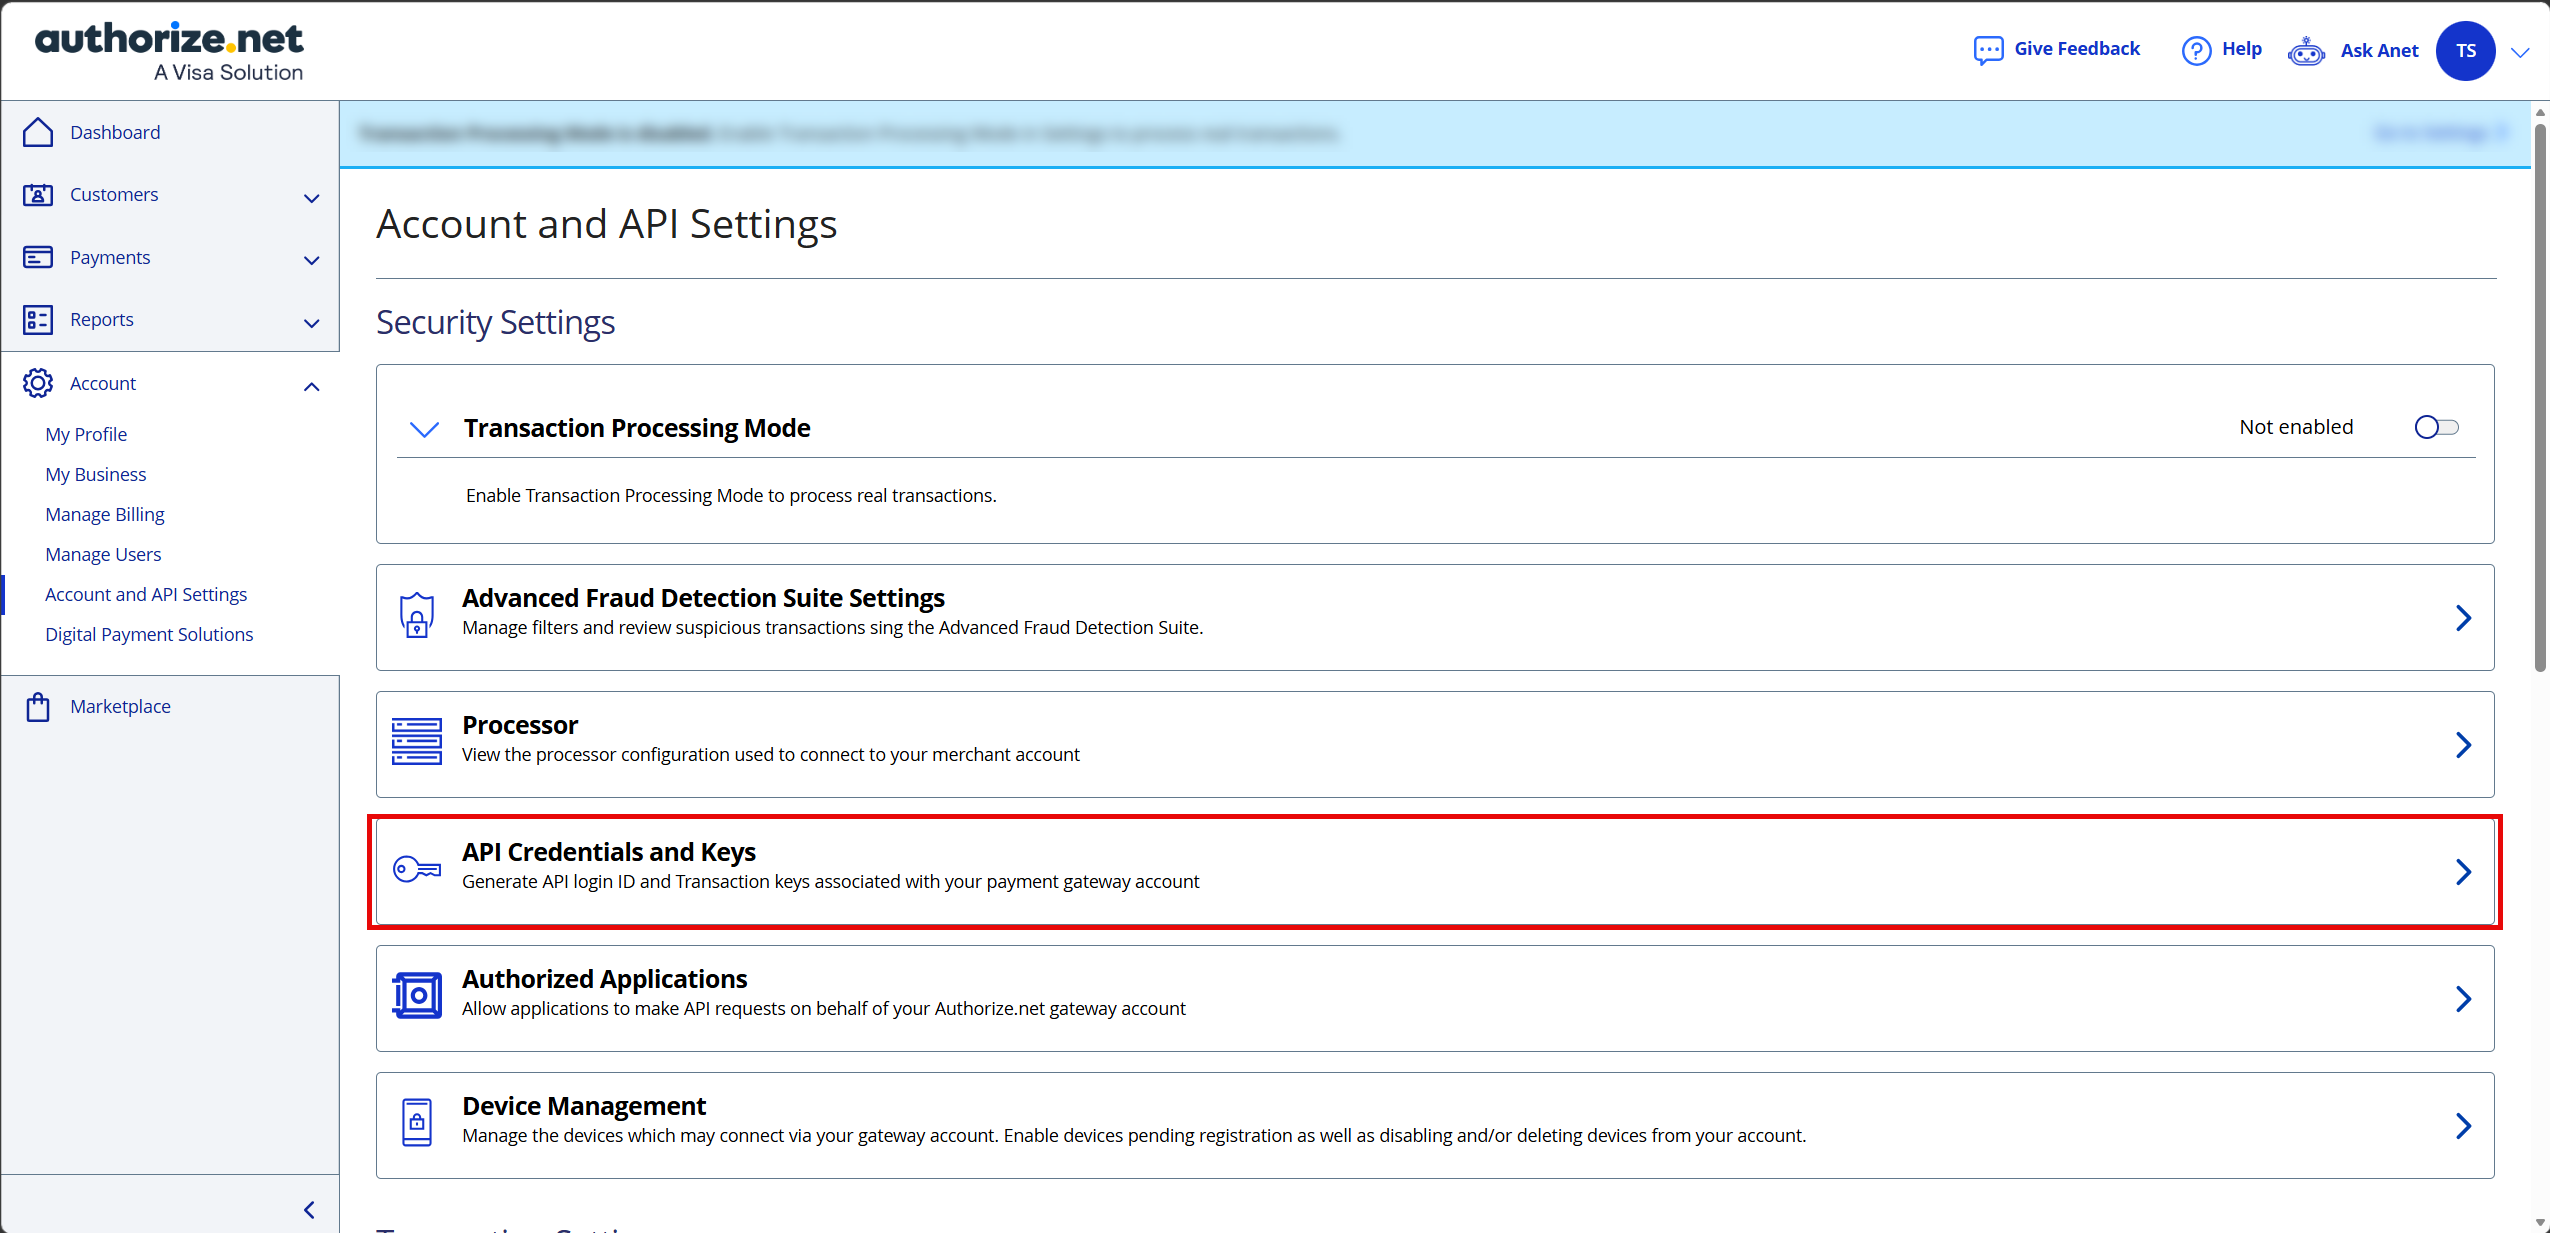Click the scrollbar down arrow
The width and height of the screenshot is (2550, 1233).
[2540, 1222]
